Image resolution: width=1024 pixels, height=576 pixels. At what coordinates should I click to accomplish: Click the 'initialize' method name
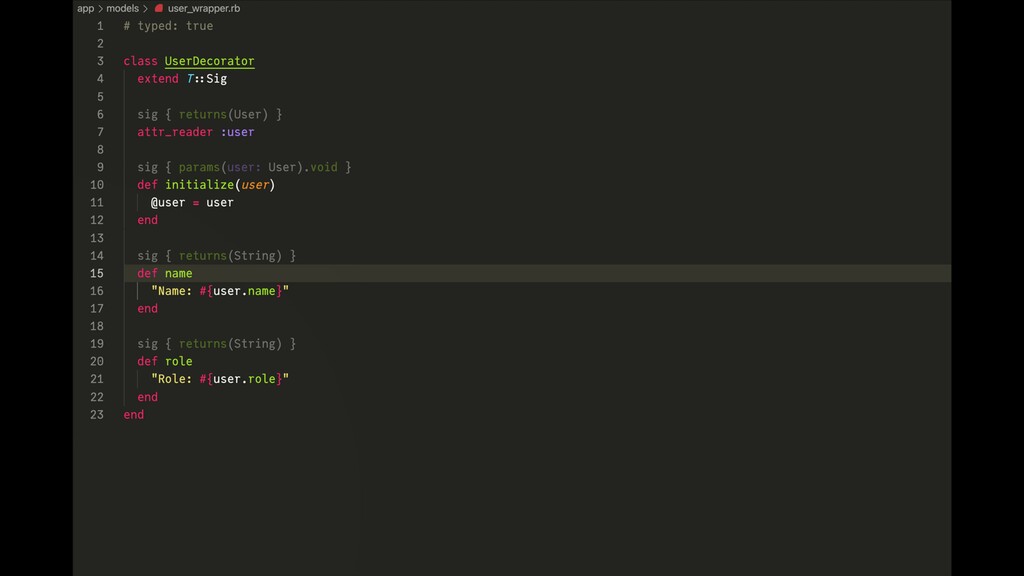coord(199,185)
